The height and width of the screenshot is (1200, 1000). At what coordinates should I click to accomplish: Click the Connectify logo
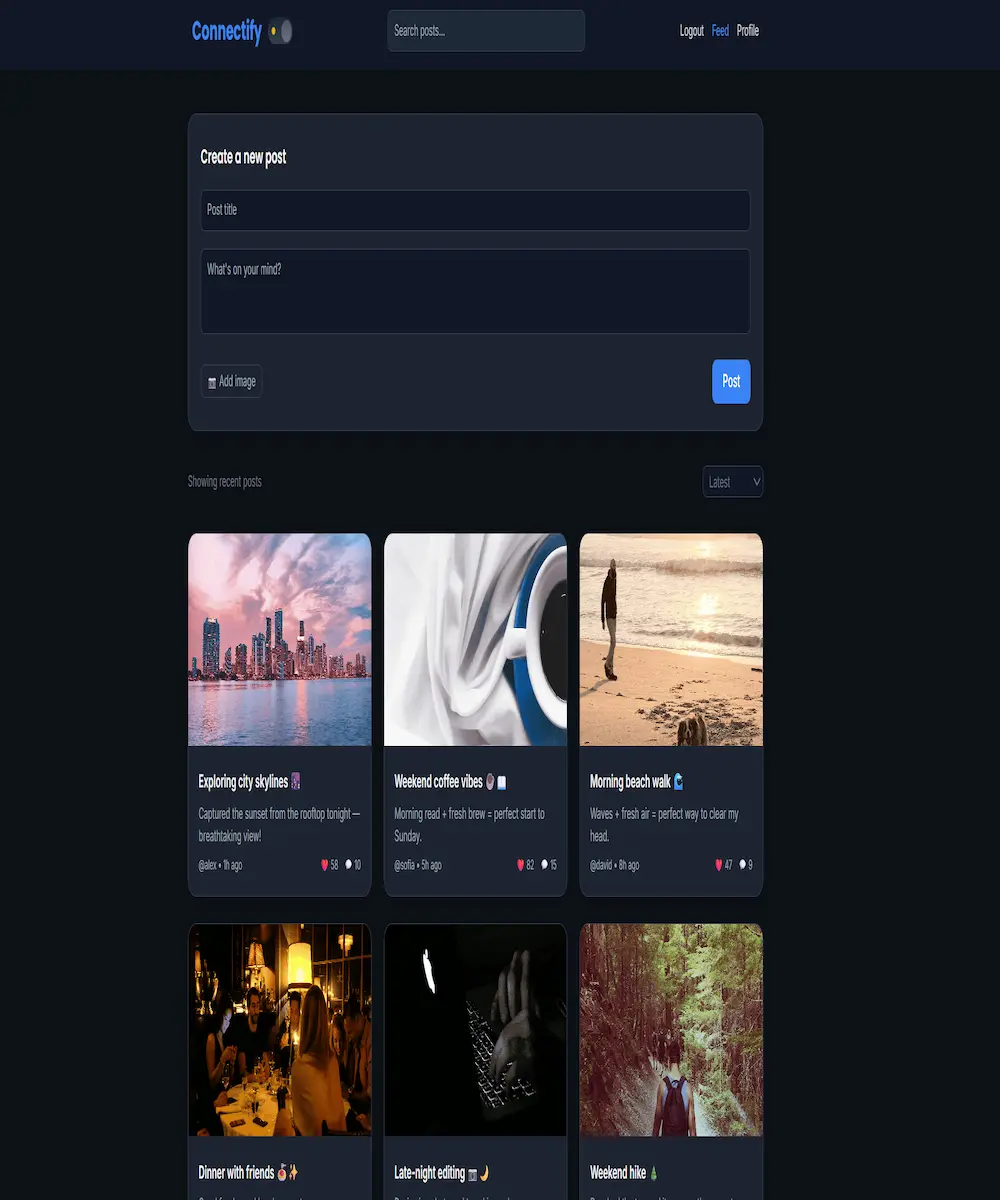pyautogui.click(x=226, y=32)
